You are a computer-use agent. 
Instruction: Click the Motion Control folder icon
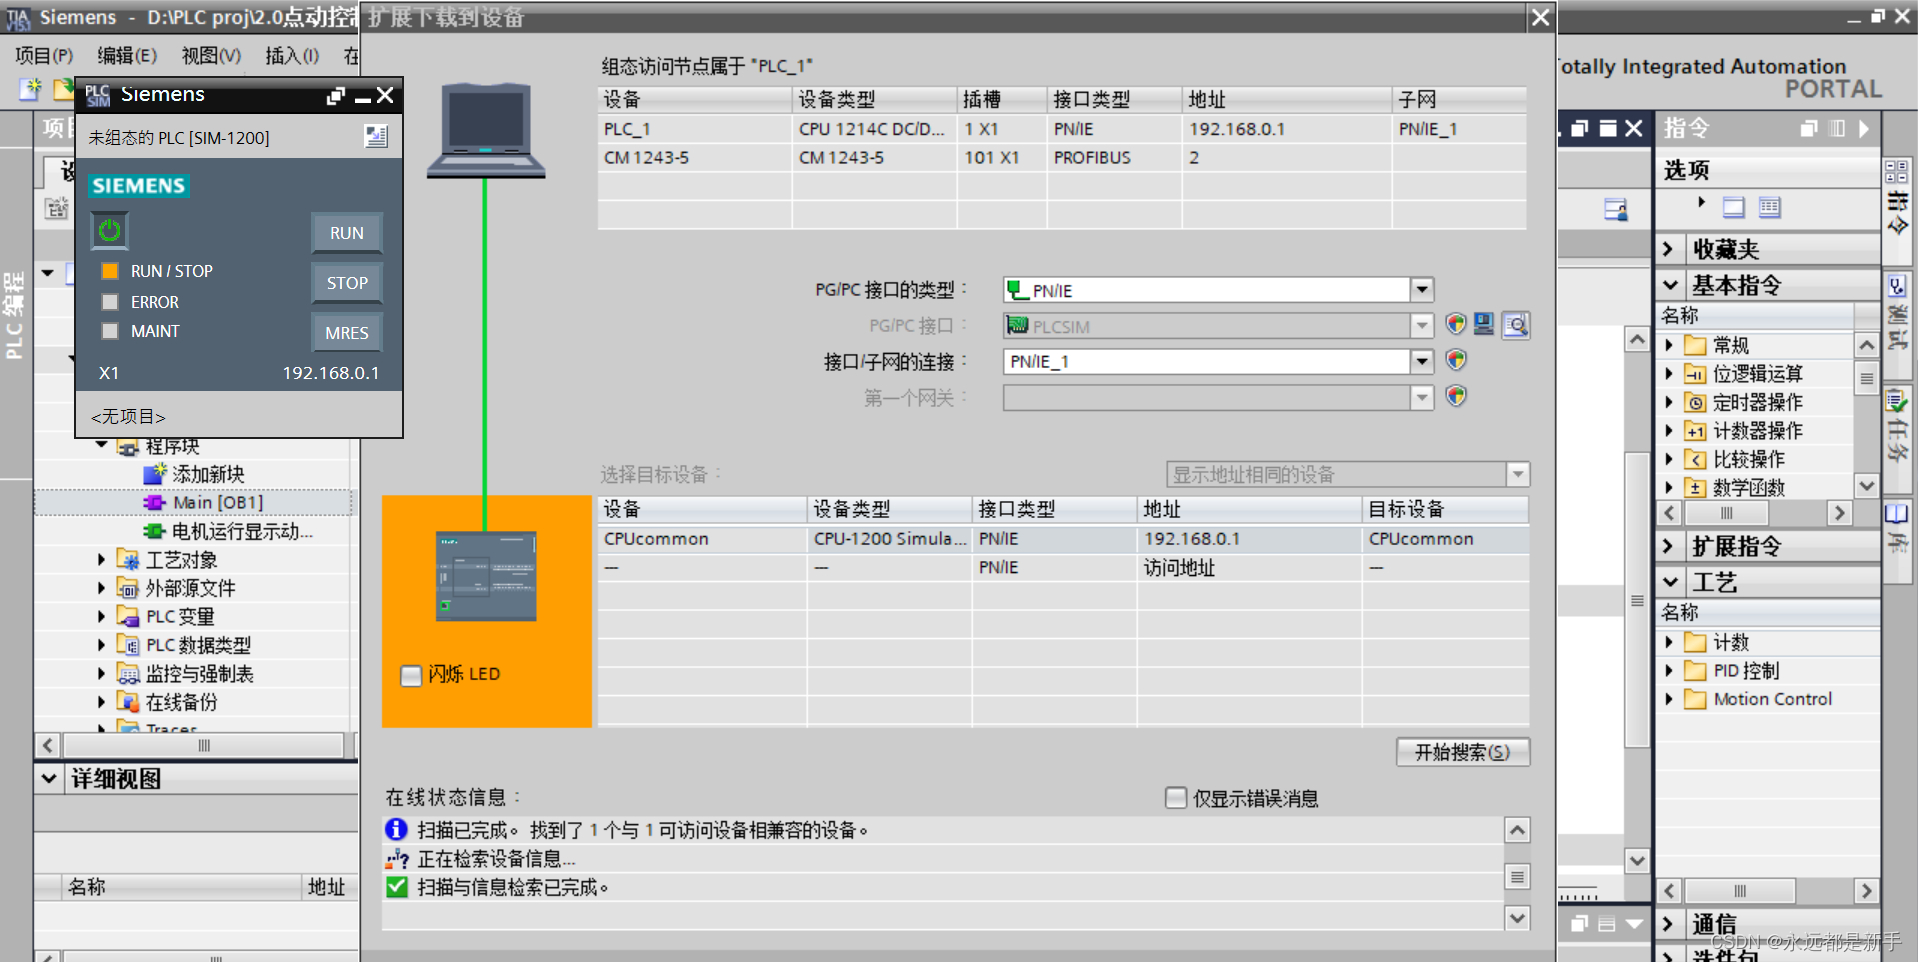tap(1695, 699)
